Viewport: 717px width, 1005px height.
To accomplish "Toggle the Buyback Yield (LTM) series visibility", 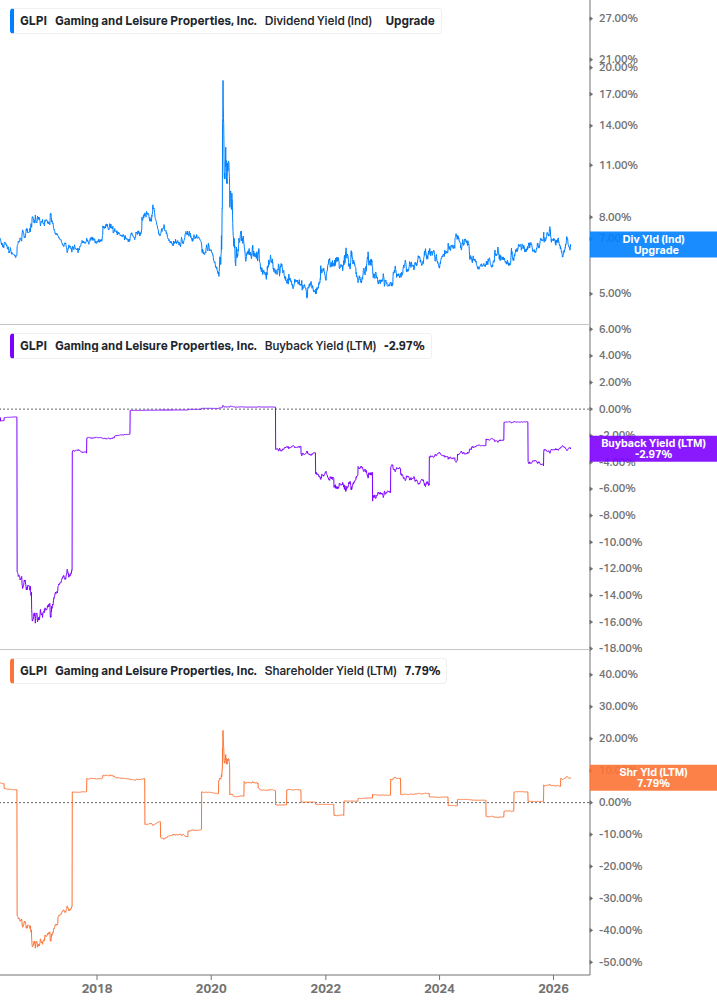I will (x=10, y=345).
